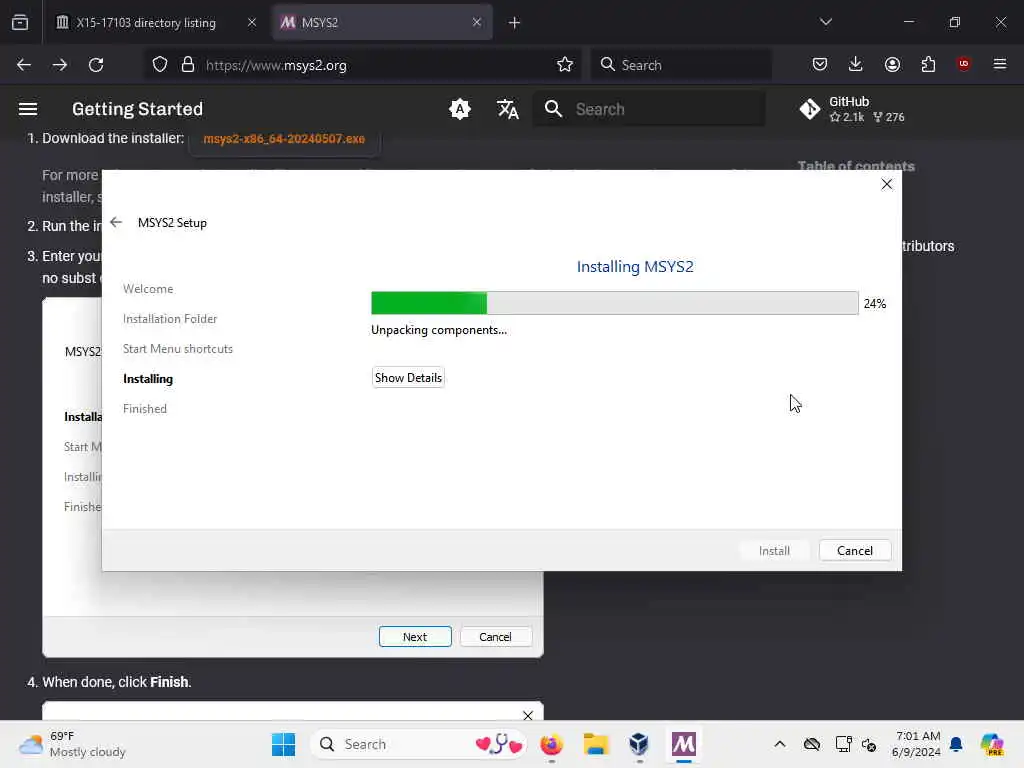Select the Finished step label

pos(145,409)
